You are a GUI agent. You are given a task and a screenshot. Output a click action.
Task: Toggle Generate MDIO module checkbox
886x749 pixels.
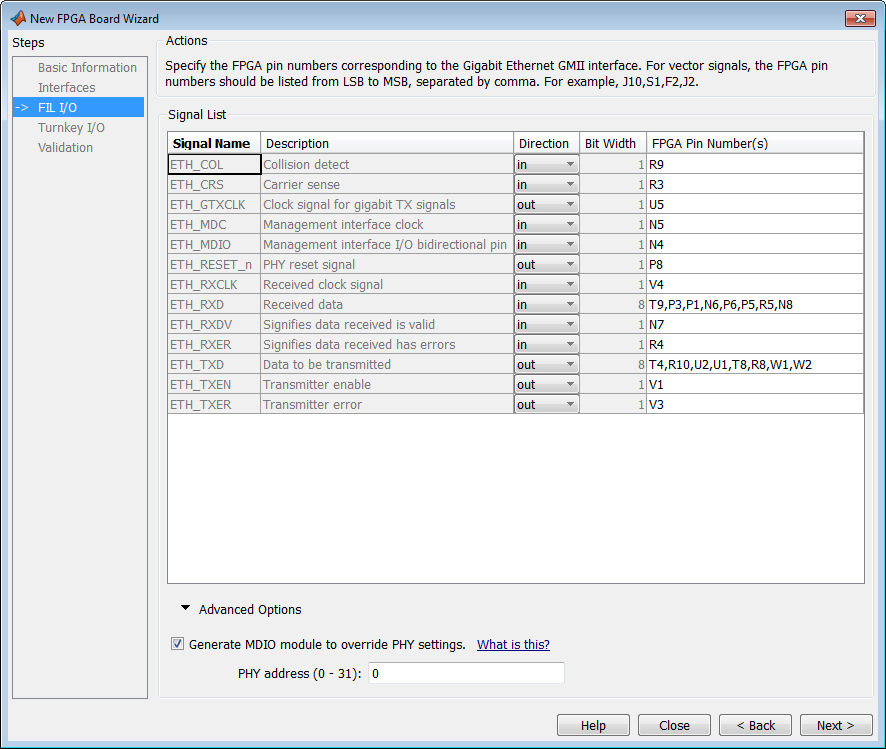click(x=177, y=644)
